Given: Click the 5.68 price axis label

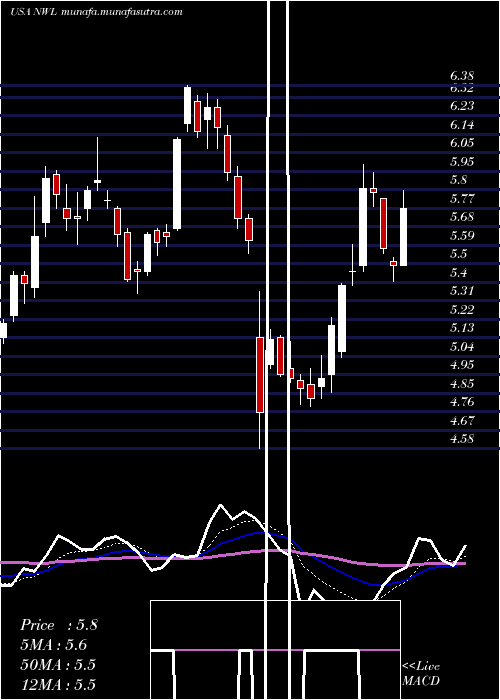Looking at the screenshot, I should pos(462,217).
